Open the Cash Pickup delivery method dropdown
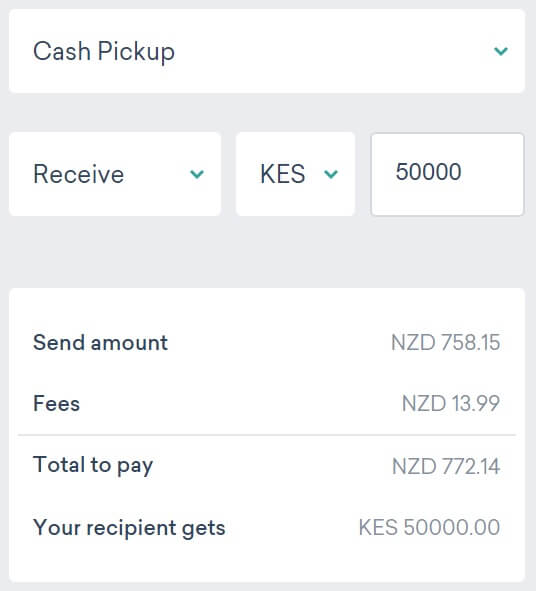This screenshot has height=591, width=536. coord(267,51)
